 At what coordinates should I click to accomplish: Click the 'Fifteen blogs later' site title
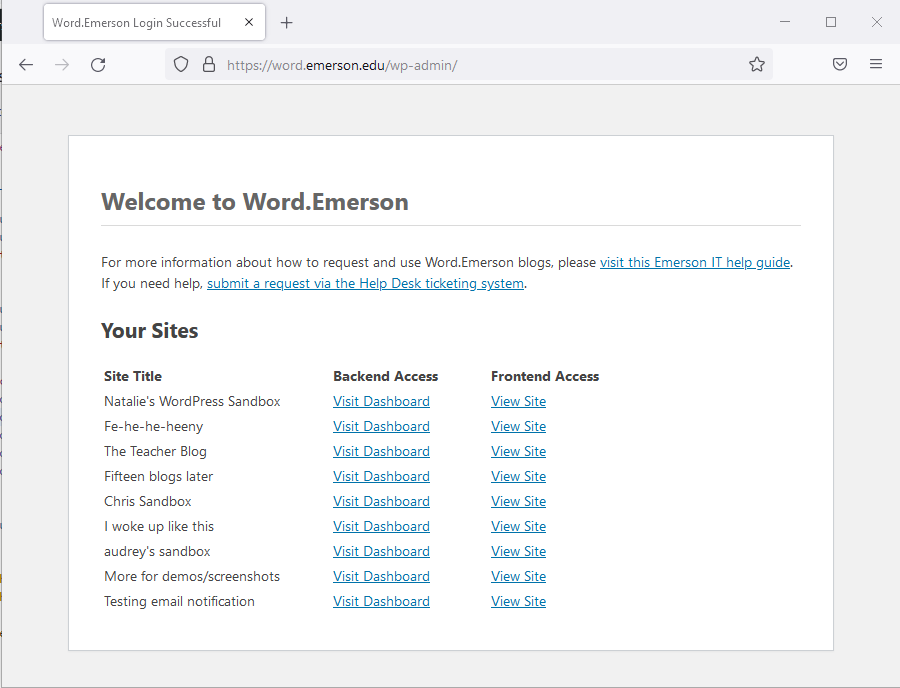tap(158, 476)
